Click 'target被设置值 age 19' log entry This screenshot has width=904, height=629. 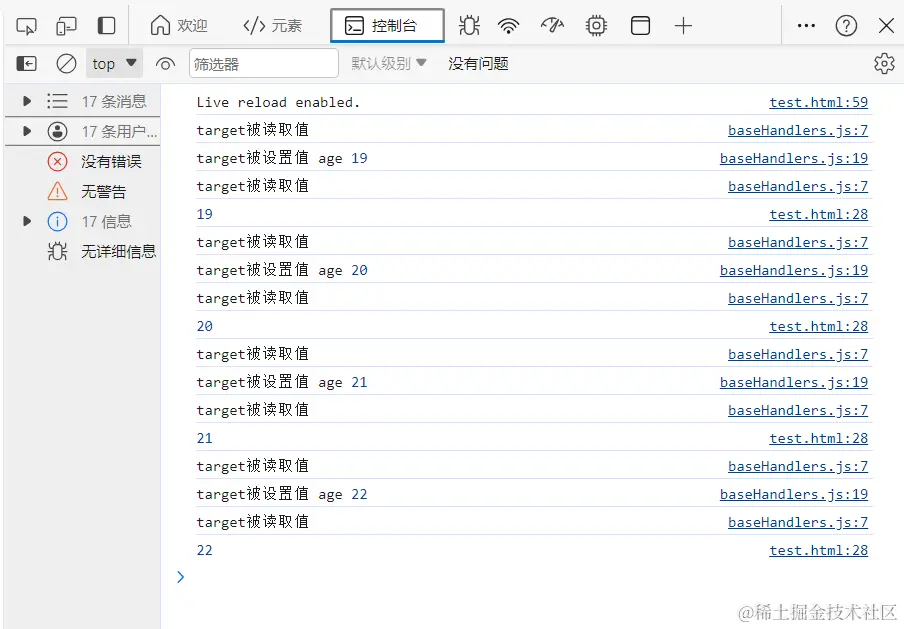click(x=282, y=158)
